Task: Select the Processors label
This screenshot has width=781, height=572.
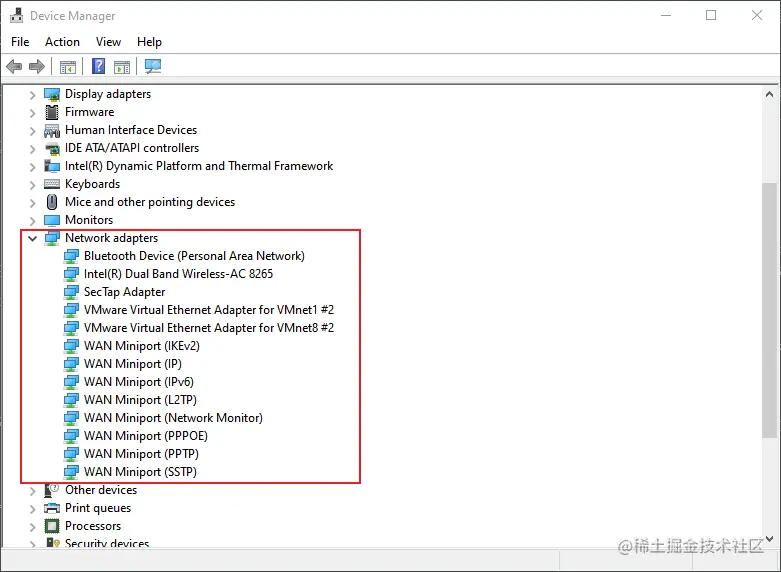Action: (x=93, y=526)
